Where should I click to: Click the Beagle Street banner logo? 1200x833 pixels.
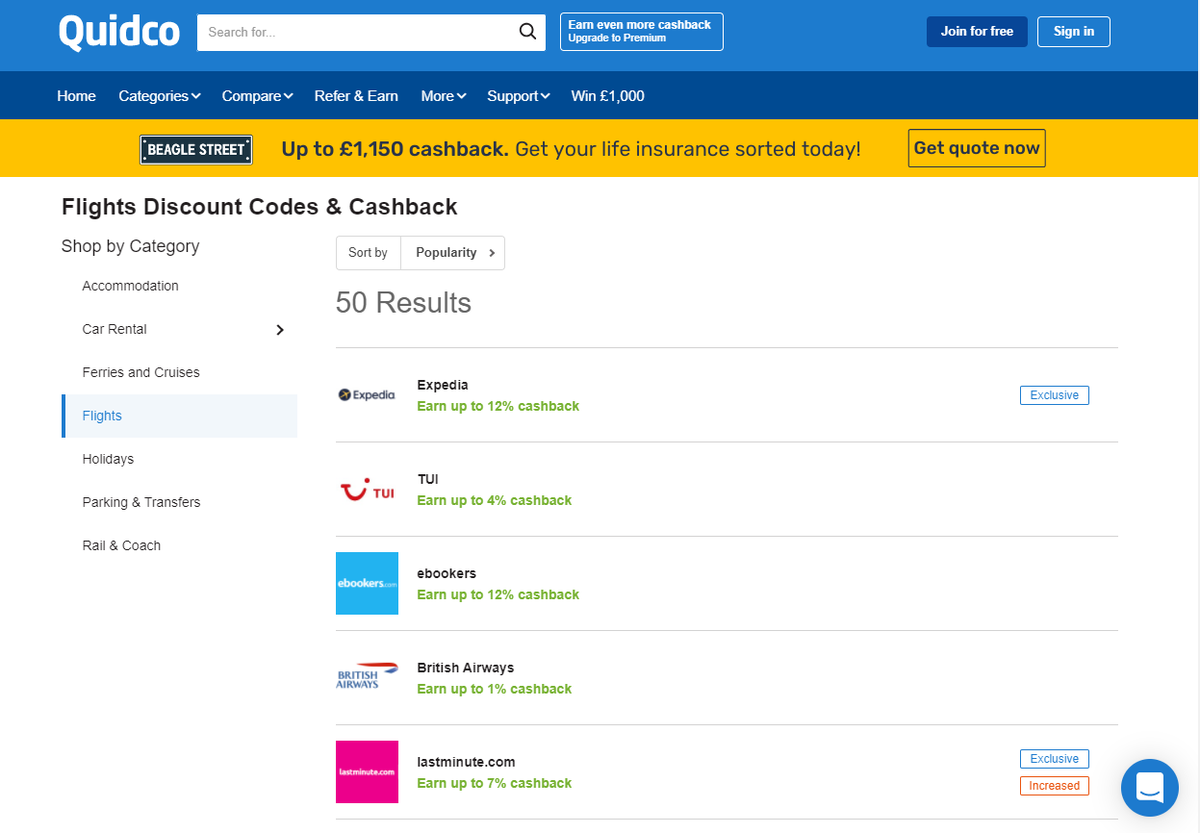pyautogui.click(x=195, y=148)
